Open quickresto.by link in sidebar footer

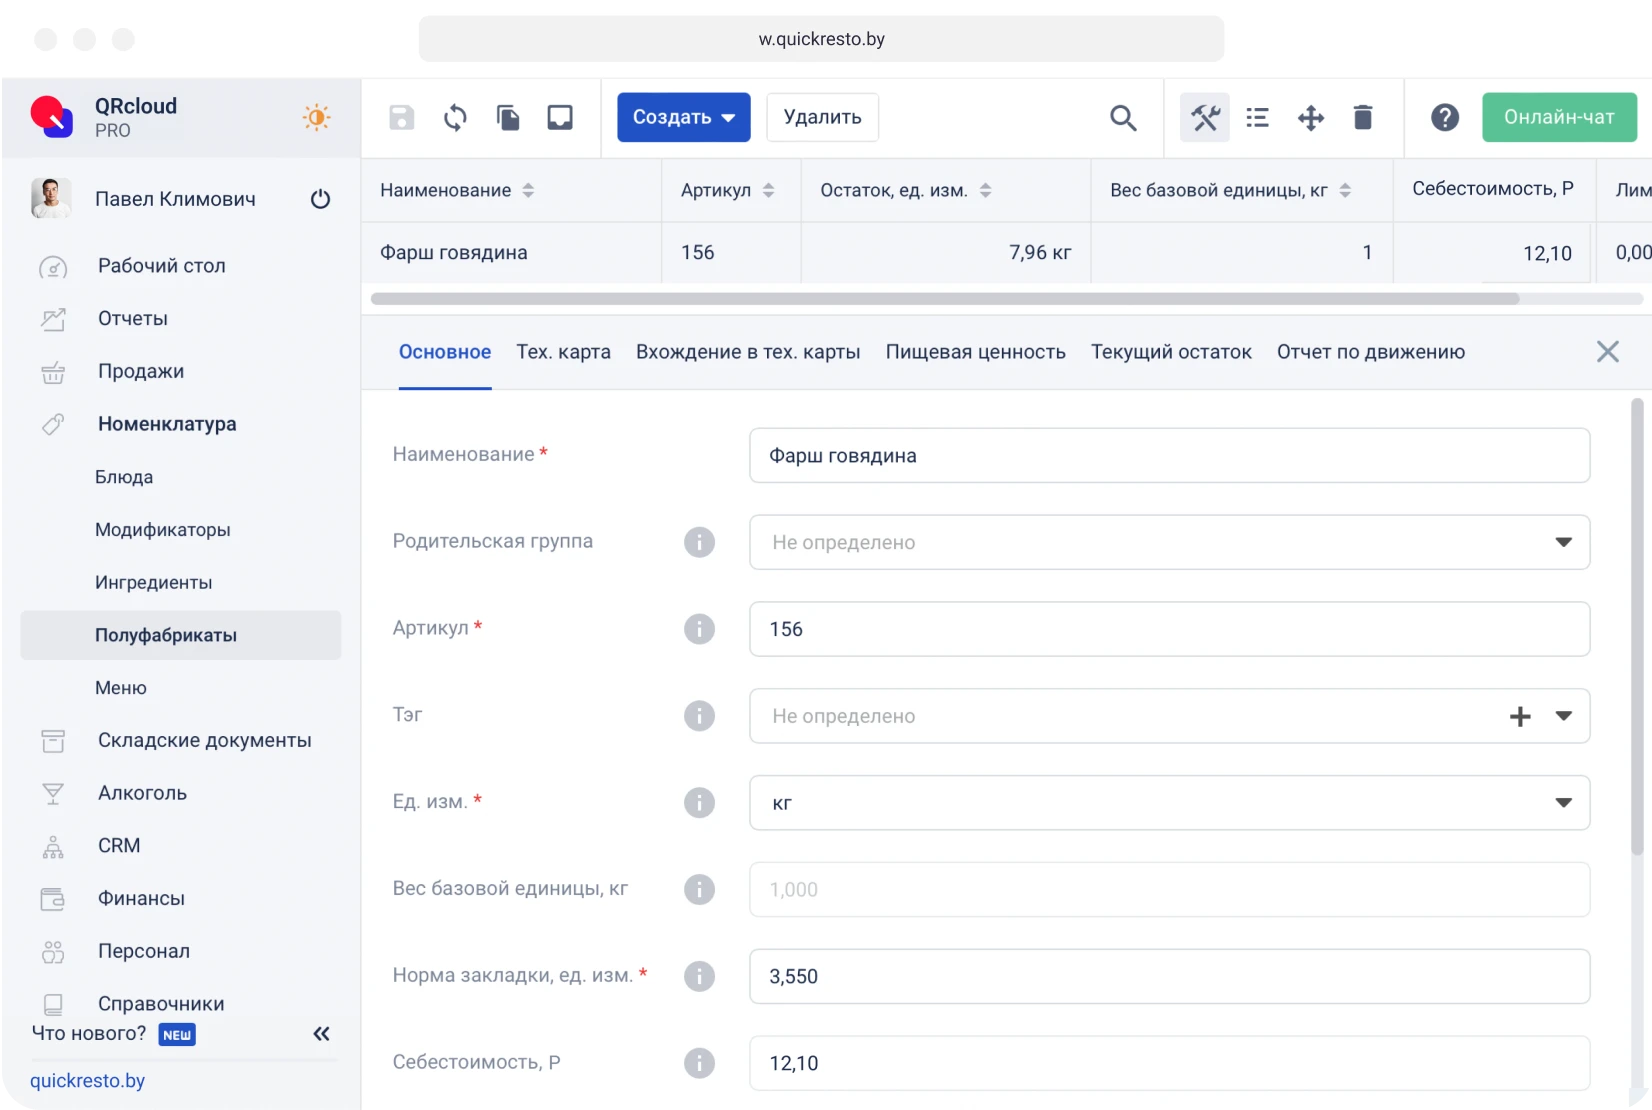point(88,1081)
